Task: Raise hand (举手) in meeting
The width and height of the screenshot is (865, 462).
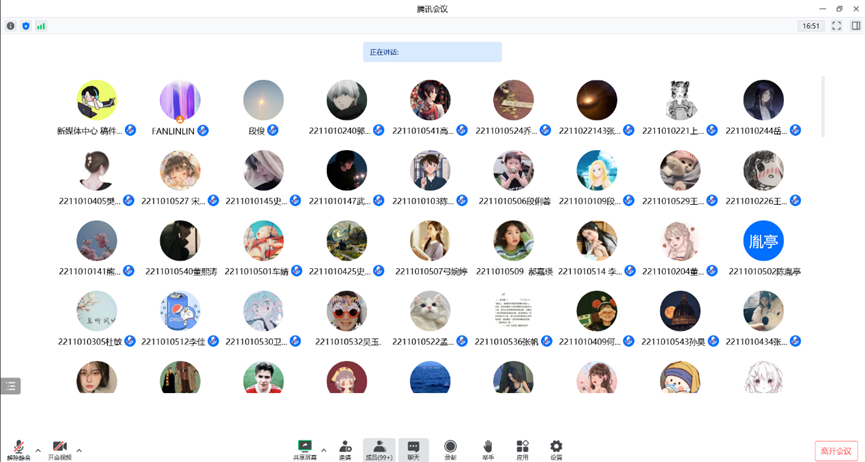Action: pos(487,449)
